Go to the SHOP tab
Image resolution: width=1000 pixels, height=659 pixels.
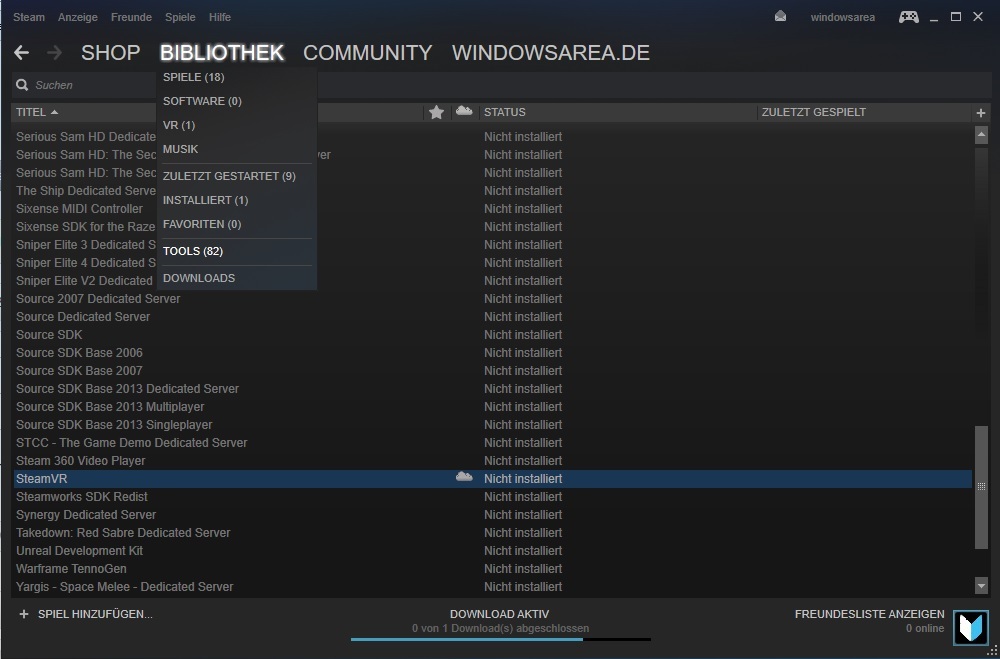click(110, 53)
